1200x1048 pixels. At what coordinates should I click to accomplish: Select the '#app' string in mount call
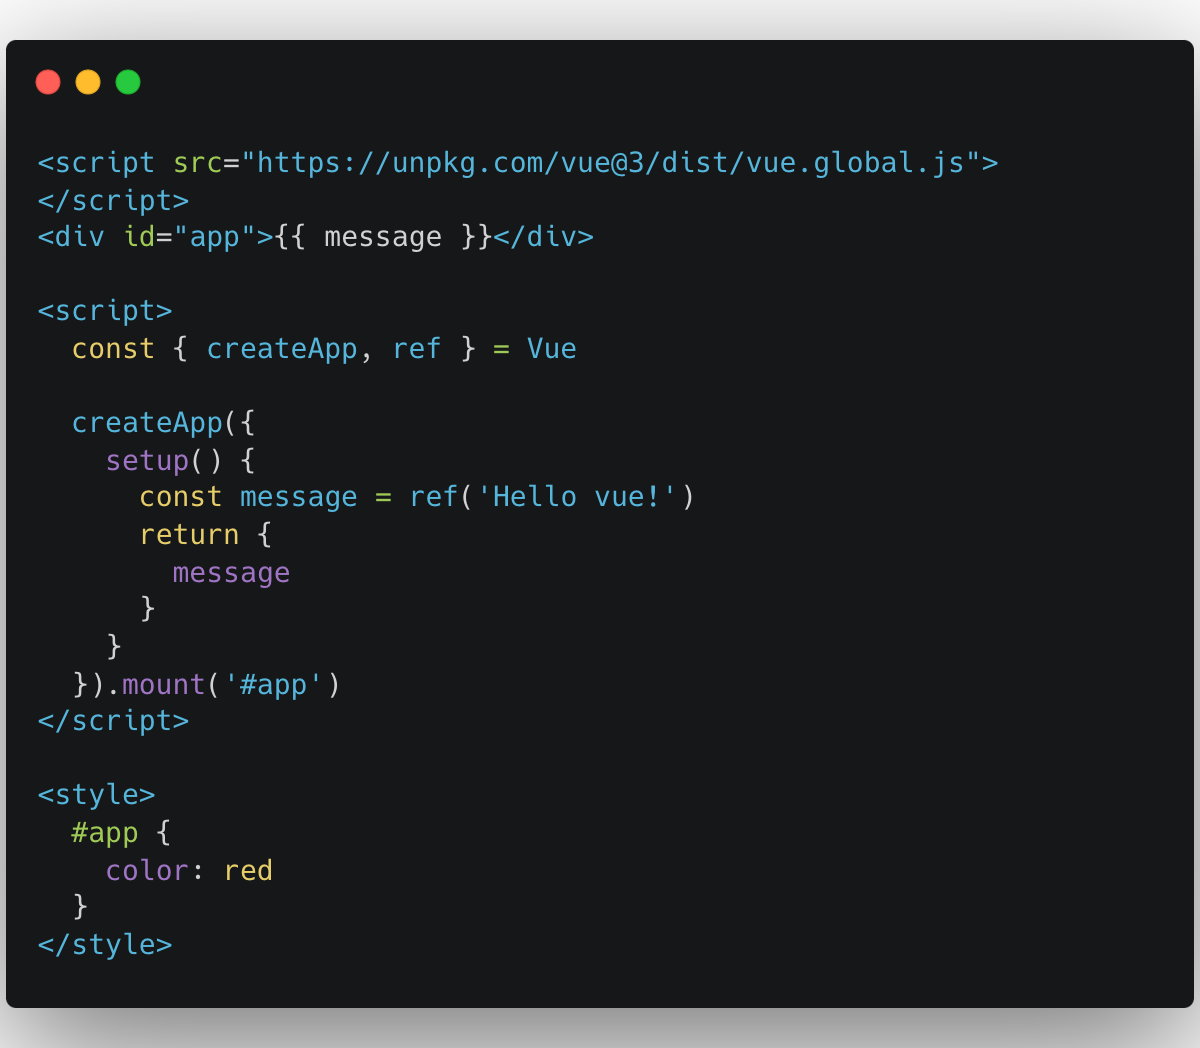click(x=273, y=685)
